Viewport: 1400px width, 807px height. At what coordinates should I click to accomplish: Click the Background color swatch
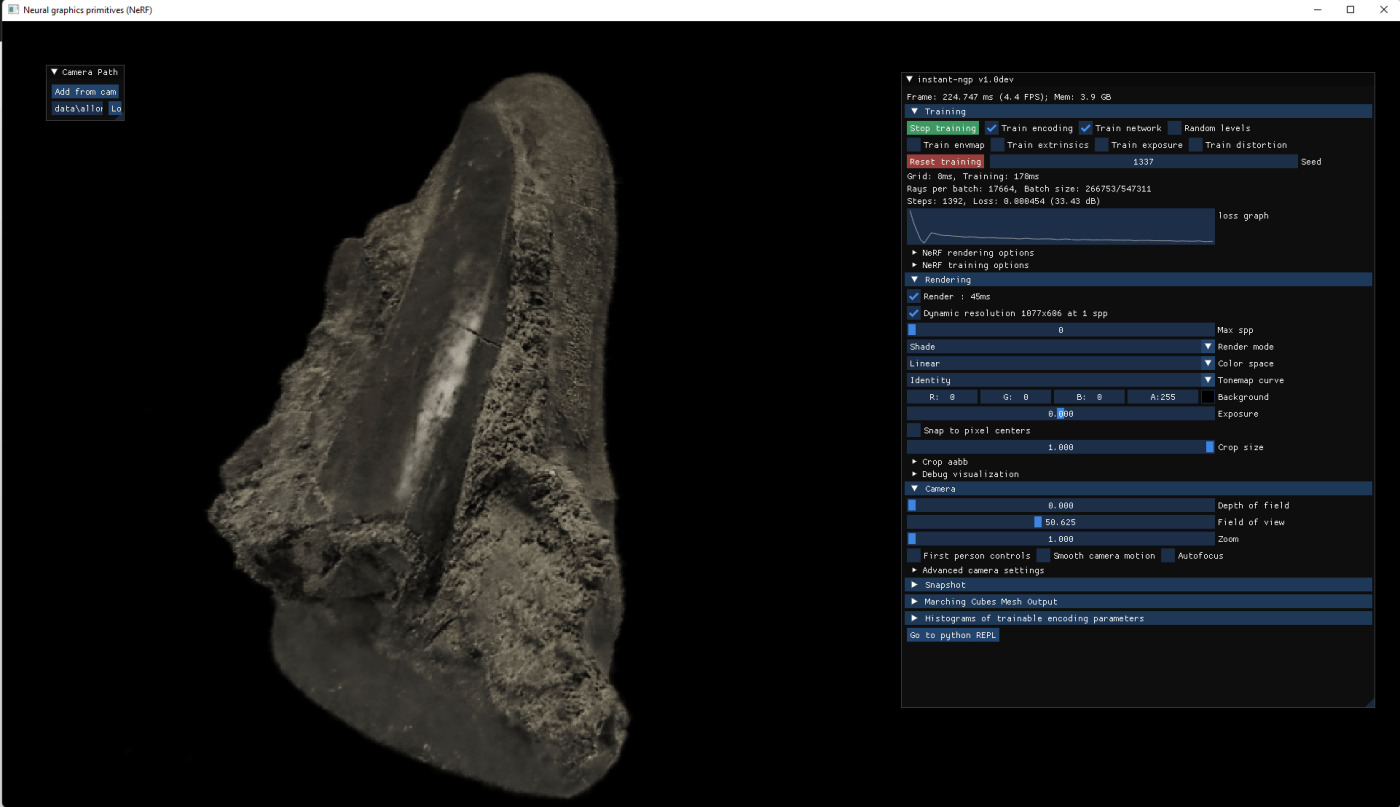[x=1208, y=397]
